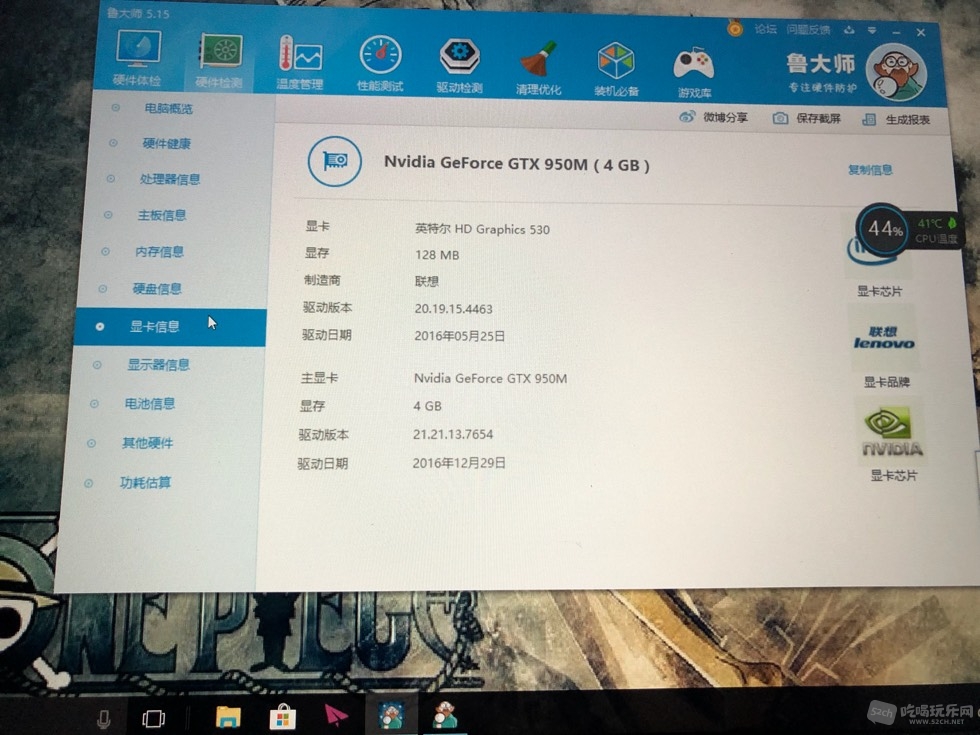Click the heading "Nvidia GeForce GTX 950M ( 4 GB )"

click(517, 164)
